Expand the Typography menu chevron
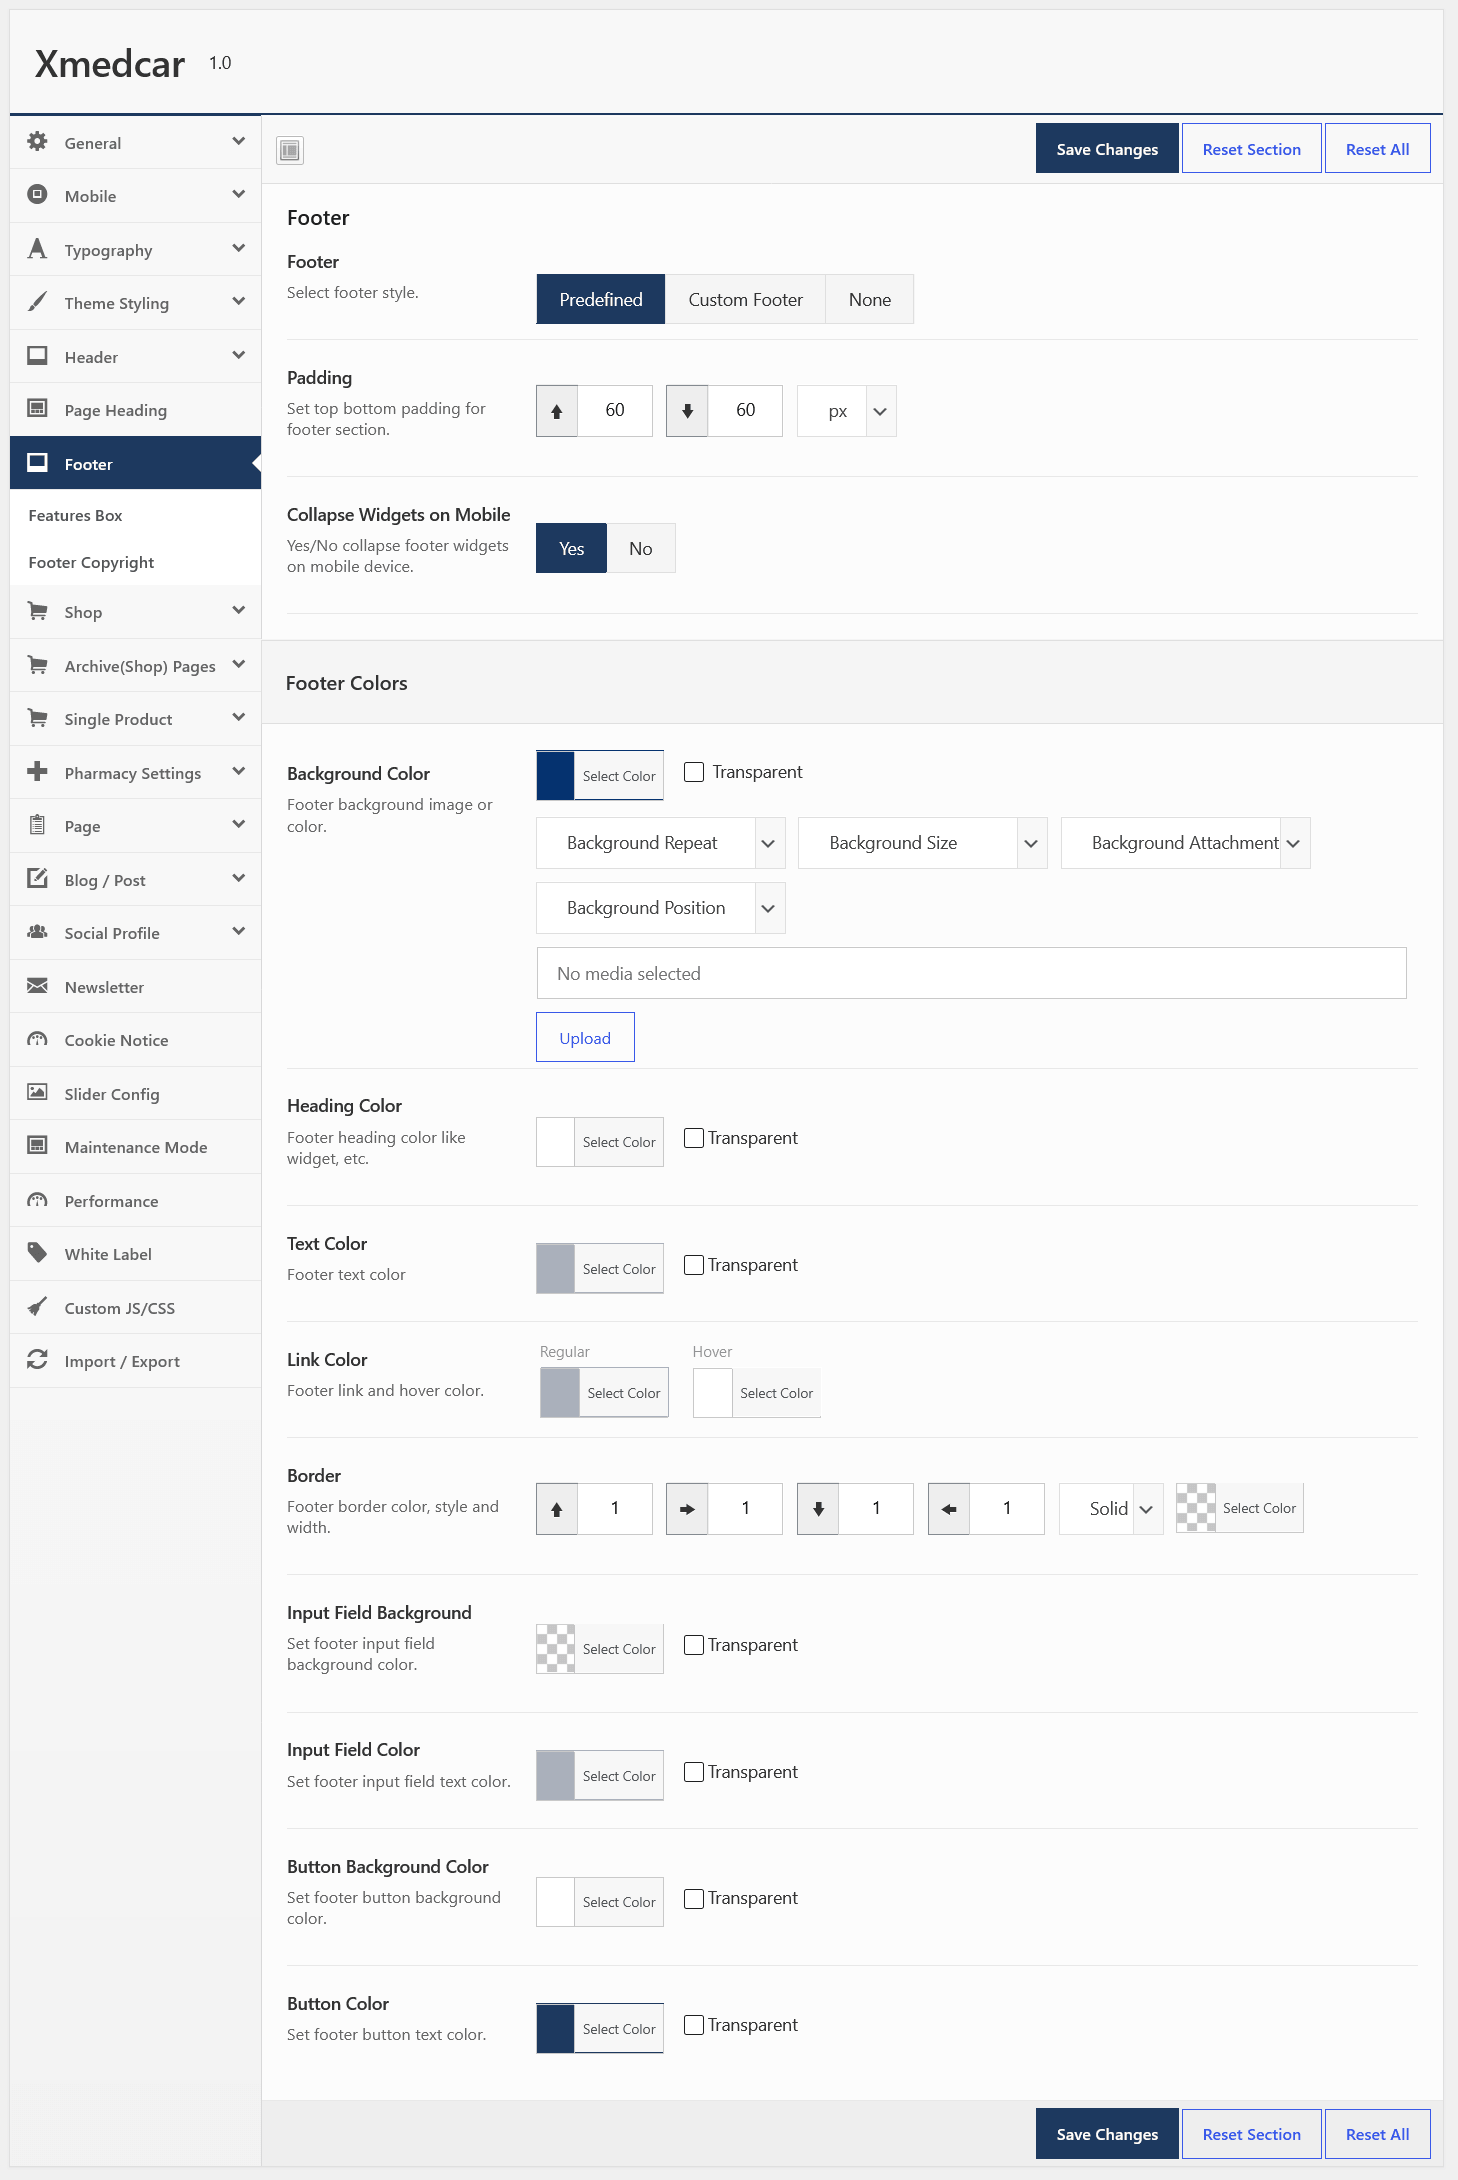The width and height of the screenshot is (1458, 2180). point(239,248)
